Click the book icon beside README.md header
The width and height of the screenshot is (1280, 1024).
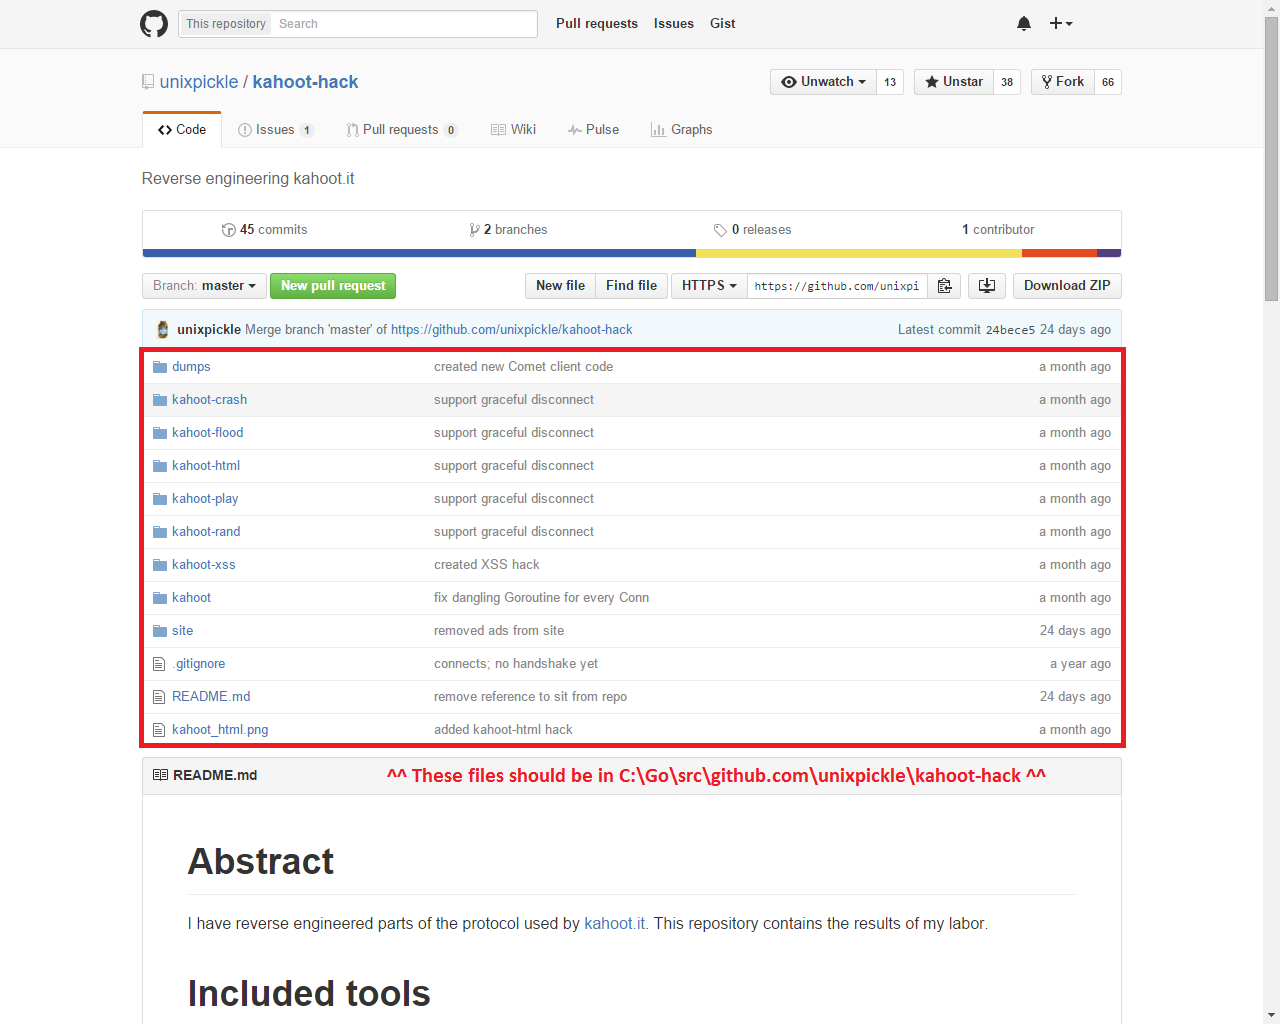click(160, 775)
